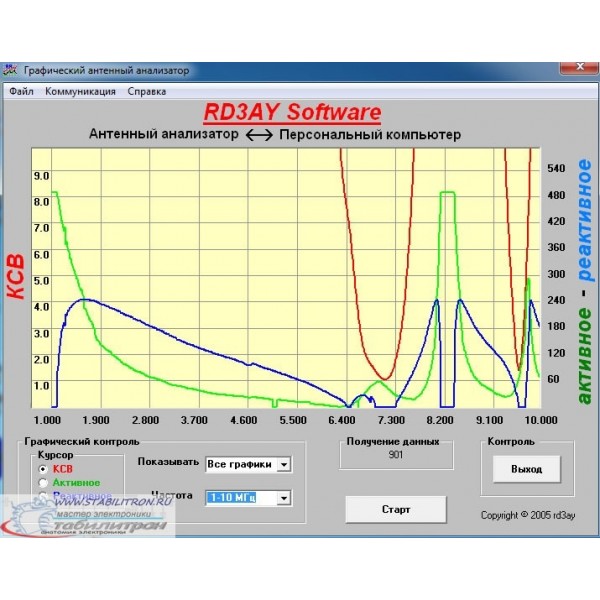This screenshot has width=600, height=600.
Task: Click the 4.600 frequency axis label
Action: [243, 420]
